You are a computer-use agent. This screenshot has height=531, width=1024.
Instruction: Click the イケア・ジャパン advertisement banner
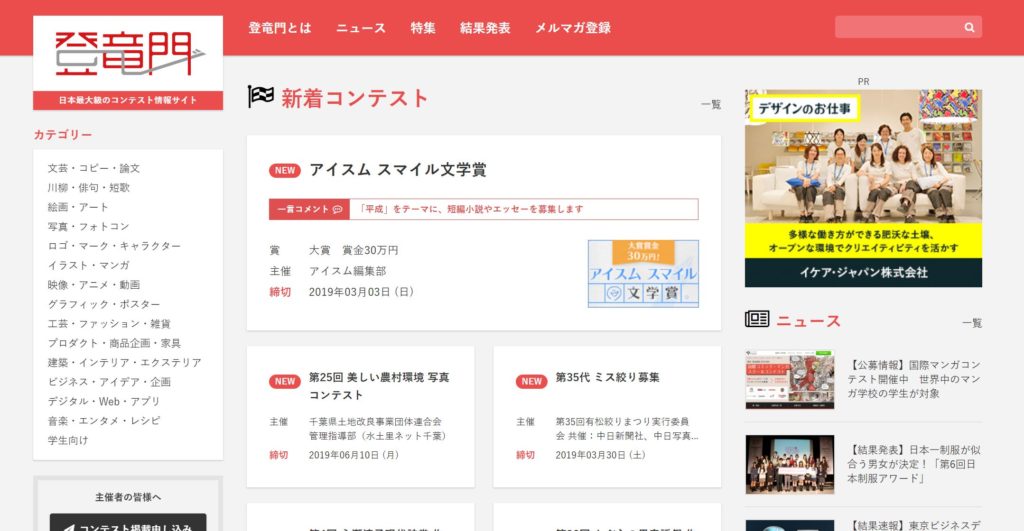click(x=863, y=188)
